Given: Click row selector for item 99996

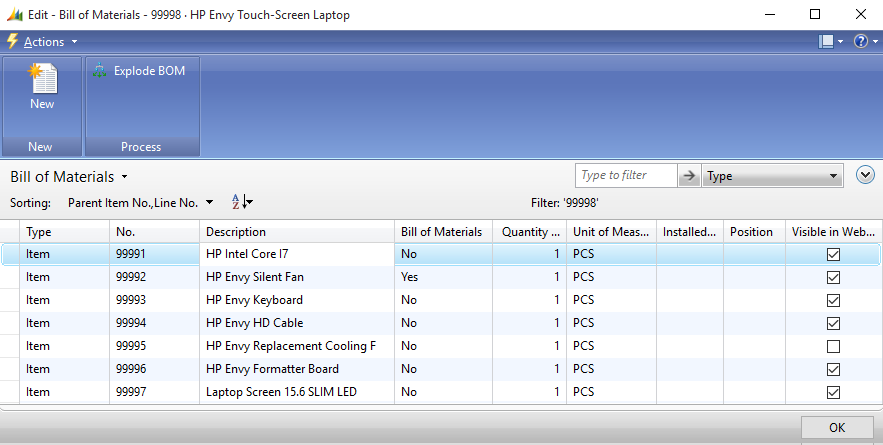Looking at the screenshot, I should point(10,369).
